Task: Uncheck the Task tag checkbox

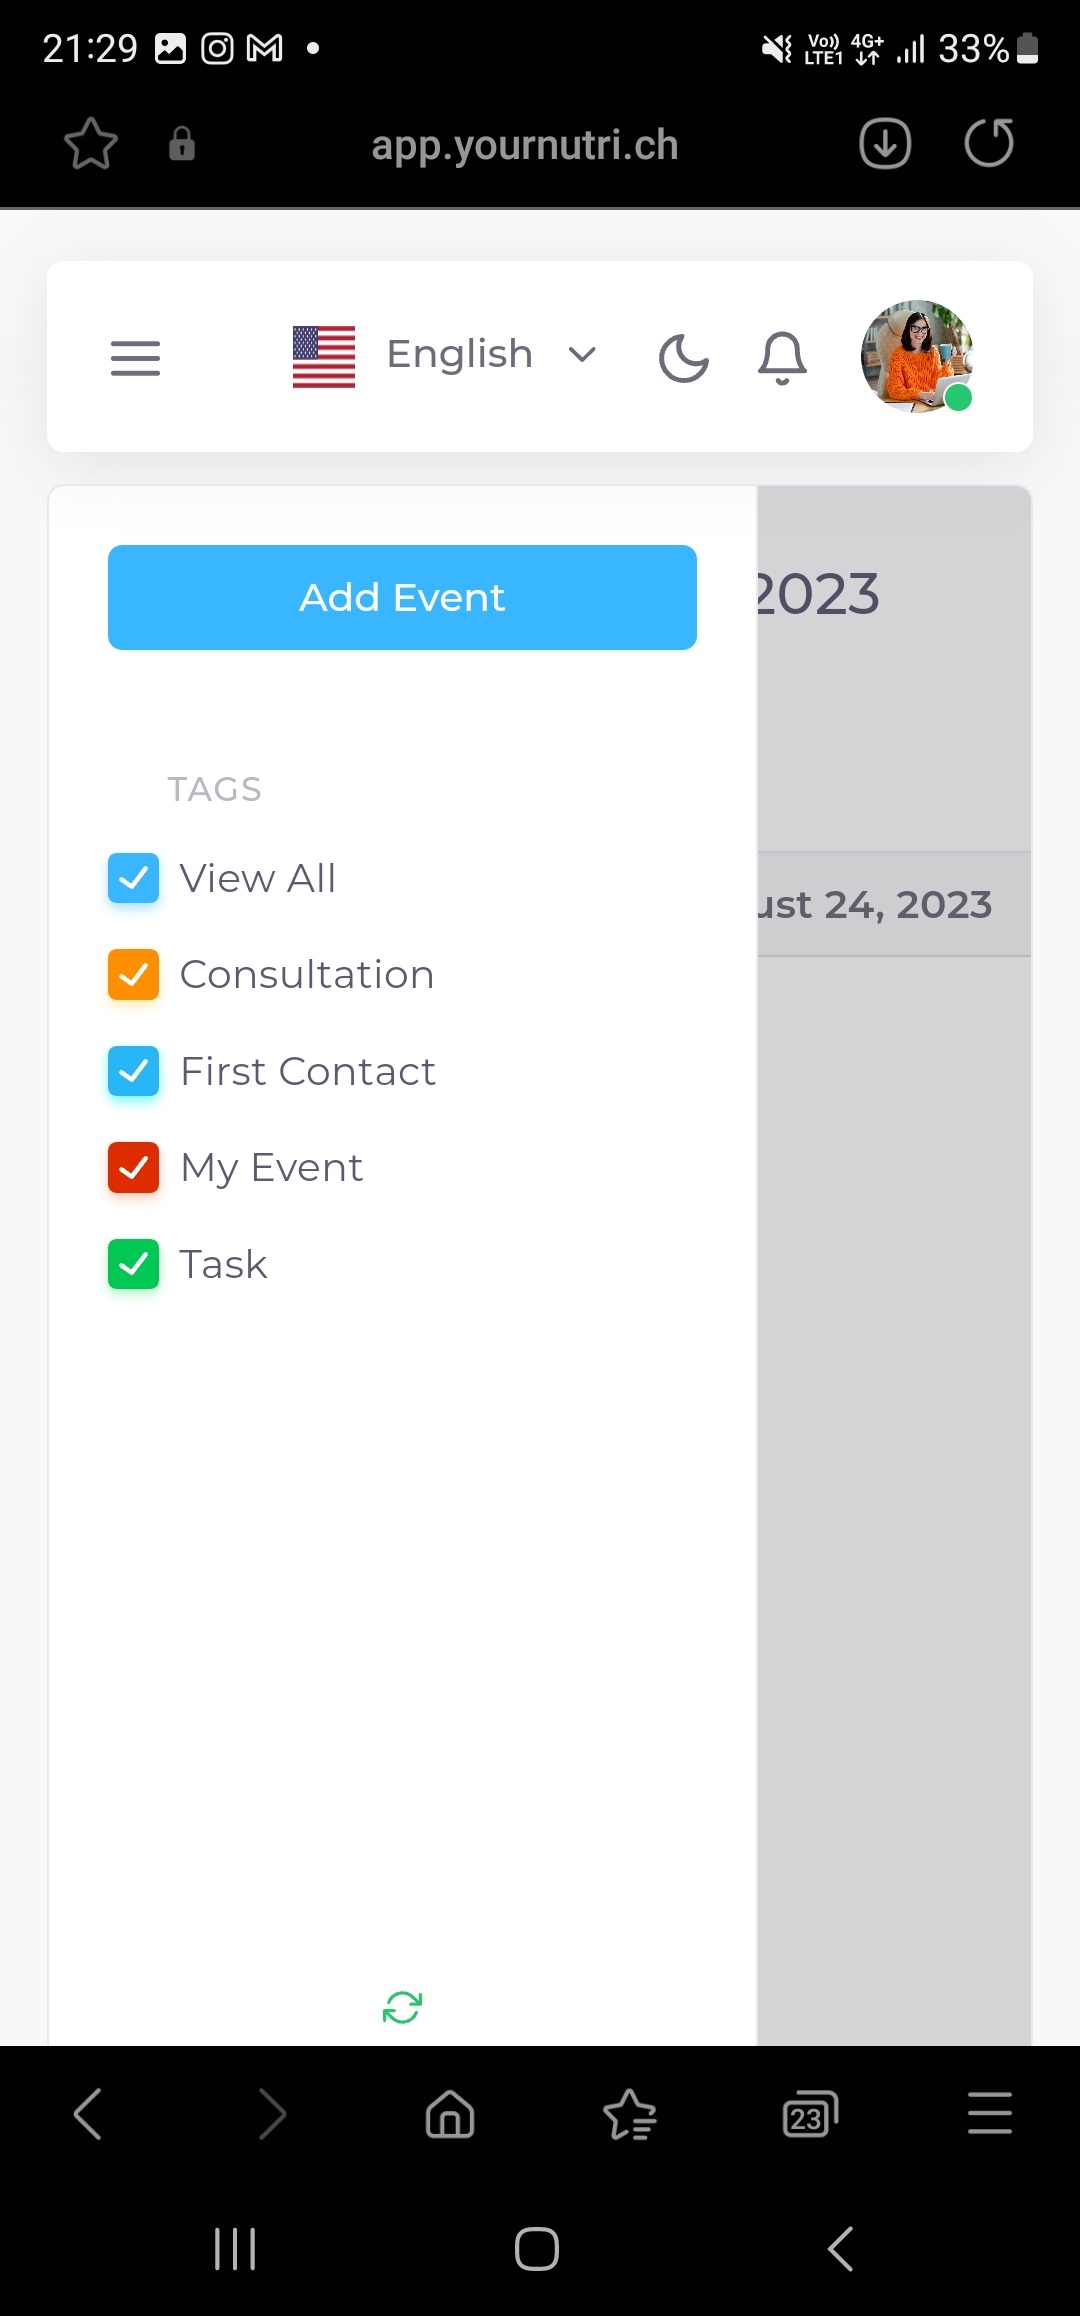Action: point(133,1264)
